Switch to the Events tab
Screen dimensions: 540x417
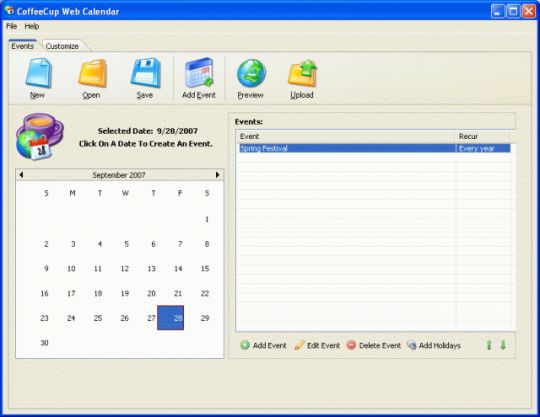22,46
